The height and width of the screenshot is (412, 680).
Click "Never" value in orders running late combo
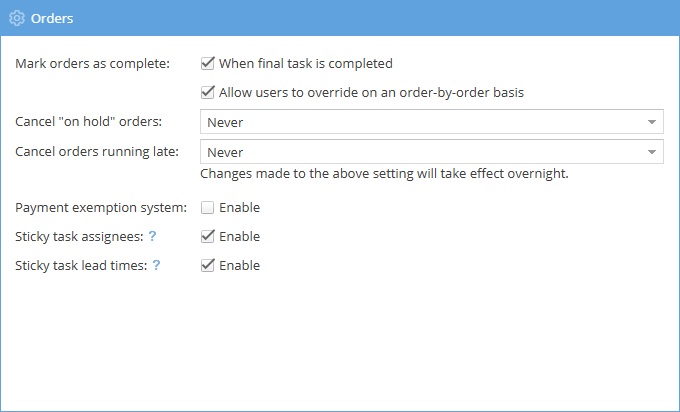pos(226,152)
